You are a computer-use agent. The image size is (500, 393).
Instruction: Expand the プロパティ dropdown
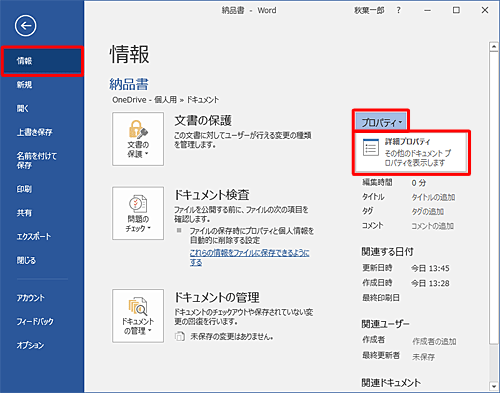[x=381, y=122]
